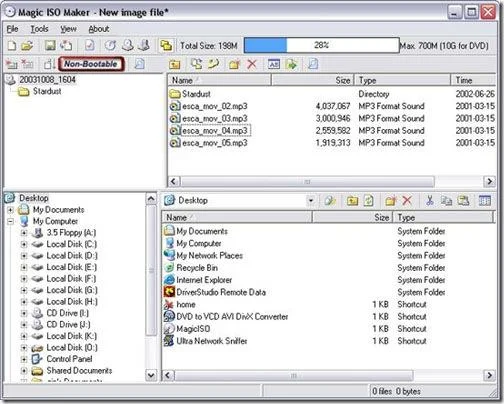Image resolution: width=504 pixels, height=404 pixels.
Task: Expand the My Documents tree node
Action: (x=10, y=210)
